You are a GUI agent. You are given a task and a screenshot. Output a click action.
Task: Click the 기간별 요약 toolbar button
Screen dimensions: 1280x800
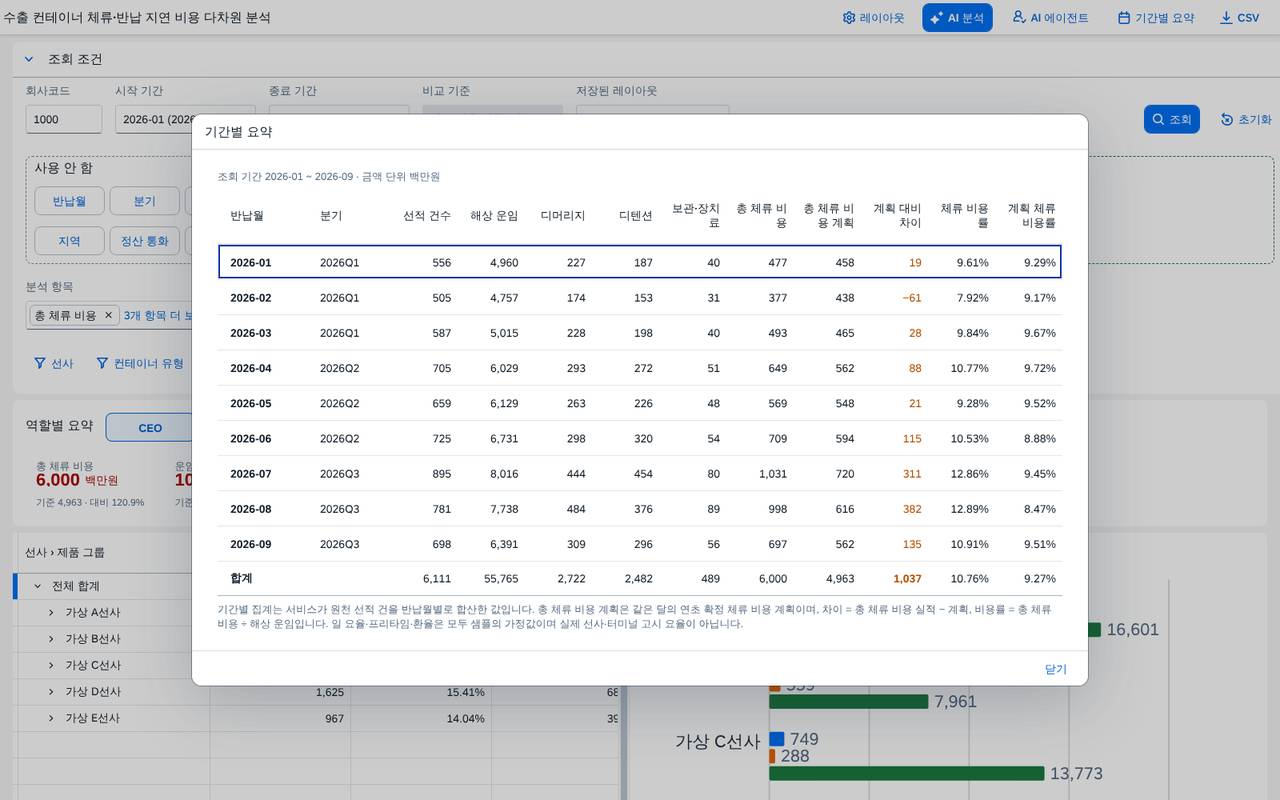coord(1156,18)
